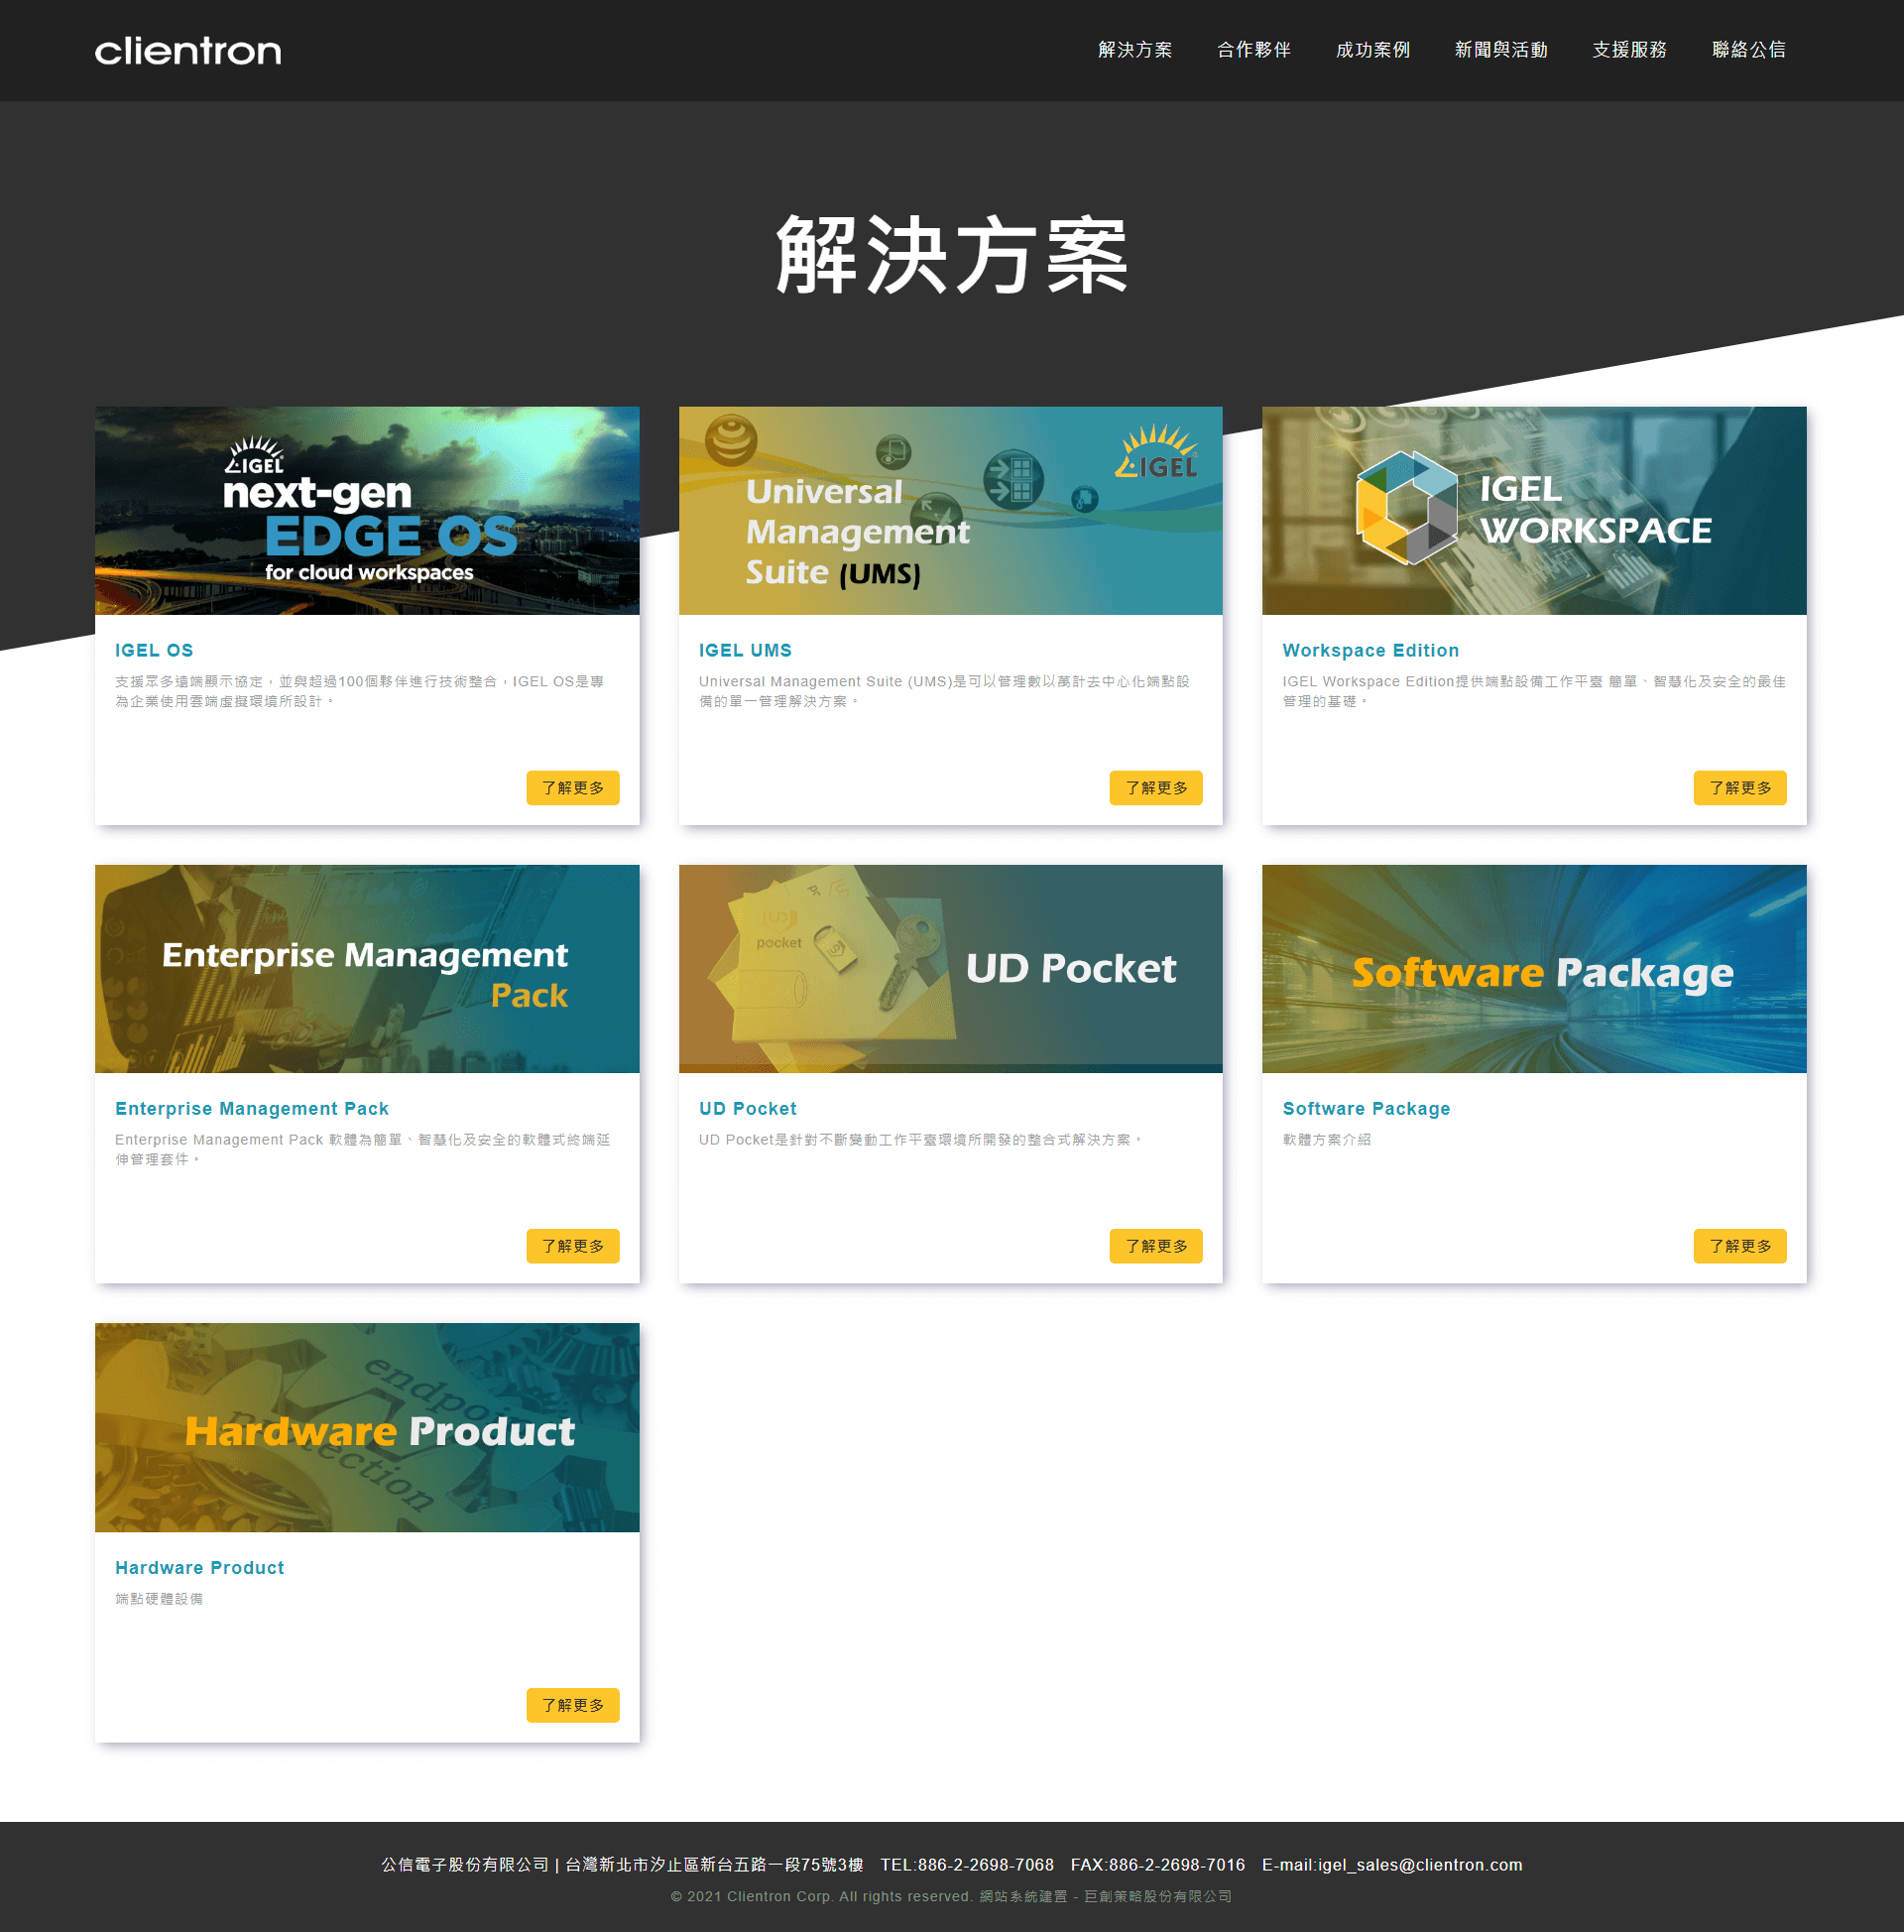Viewport: 1904px width, 1932px height.
Task: Open the Hardware Product banner image
Action: point(367,1428)
